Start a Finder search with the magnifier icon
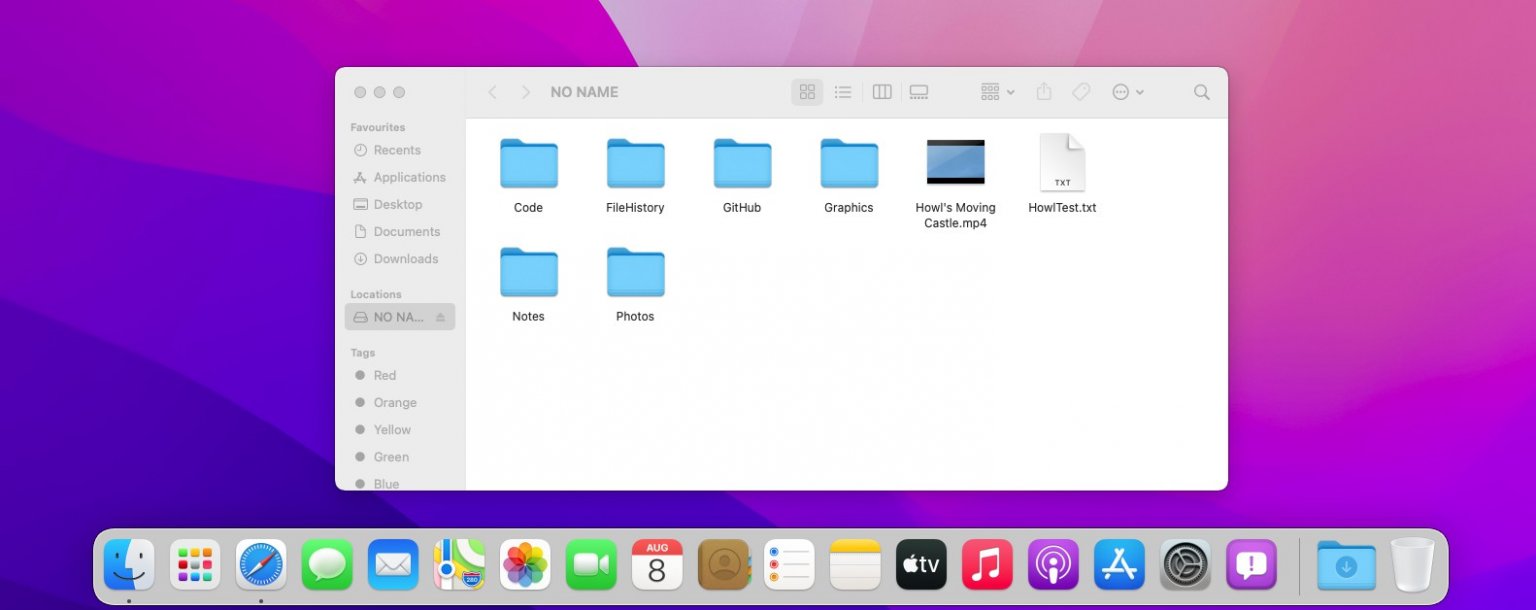 [1201, 91]
